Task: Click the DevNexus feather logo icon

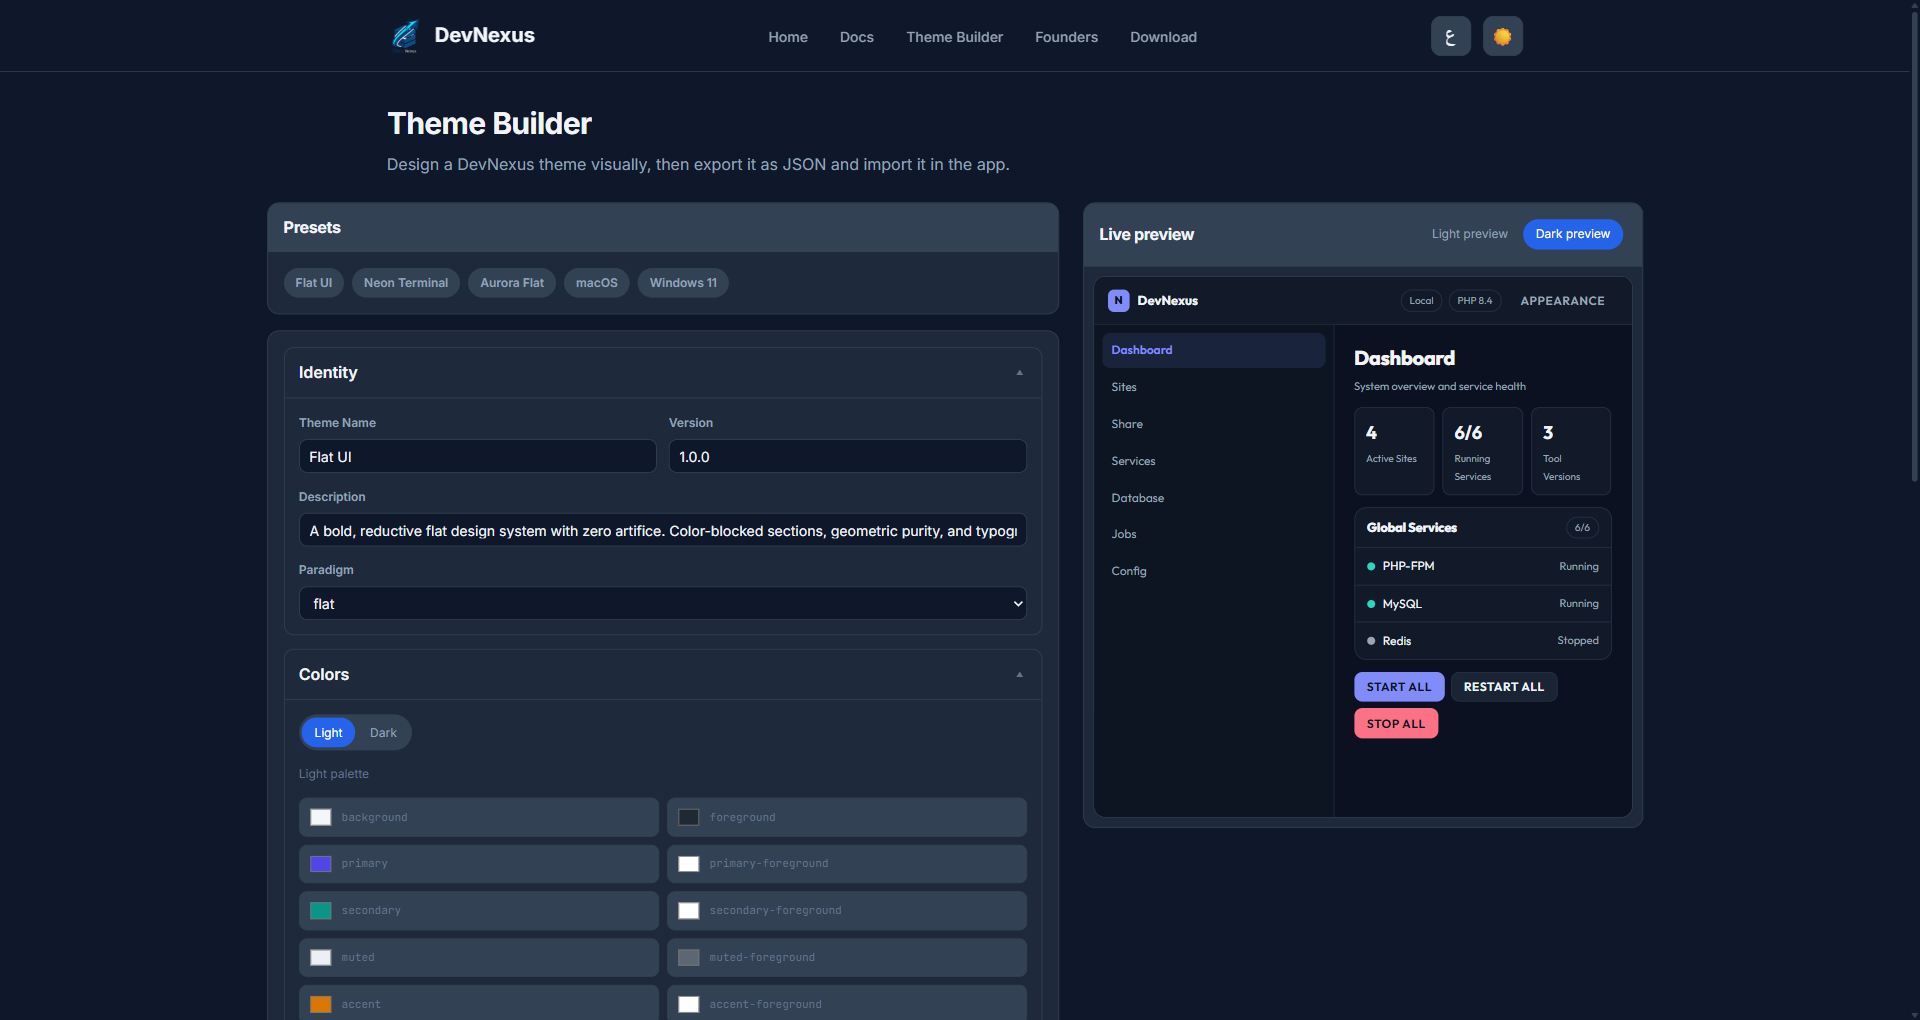Action: point(405,36)
